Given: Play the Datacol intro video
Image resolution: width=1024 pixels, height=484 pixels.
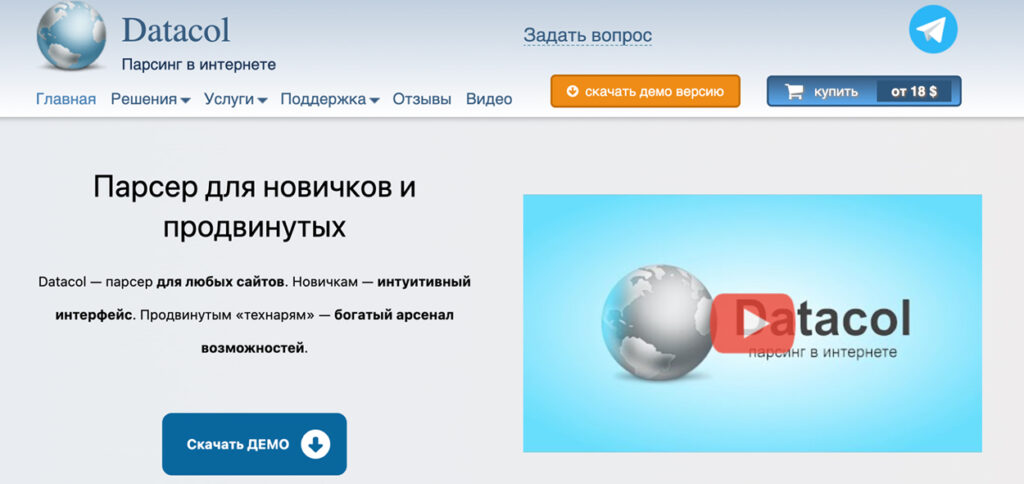Looking at the screenshot, I should click(752, 323).
